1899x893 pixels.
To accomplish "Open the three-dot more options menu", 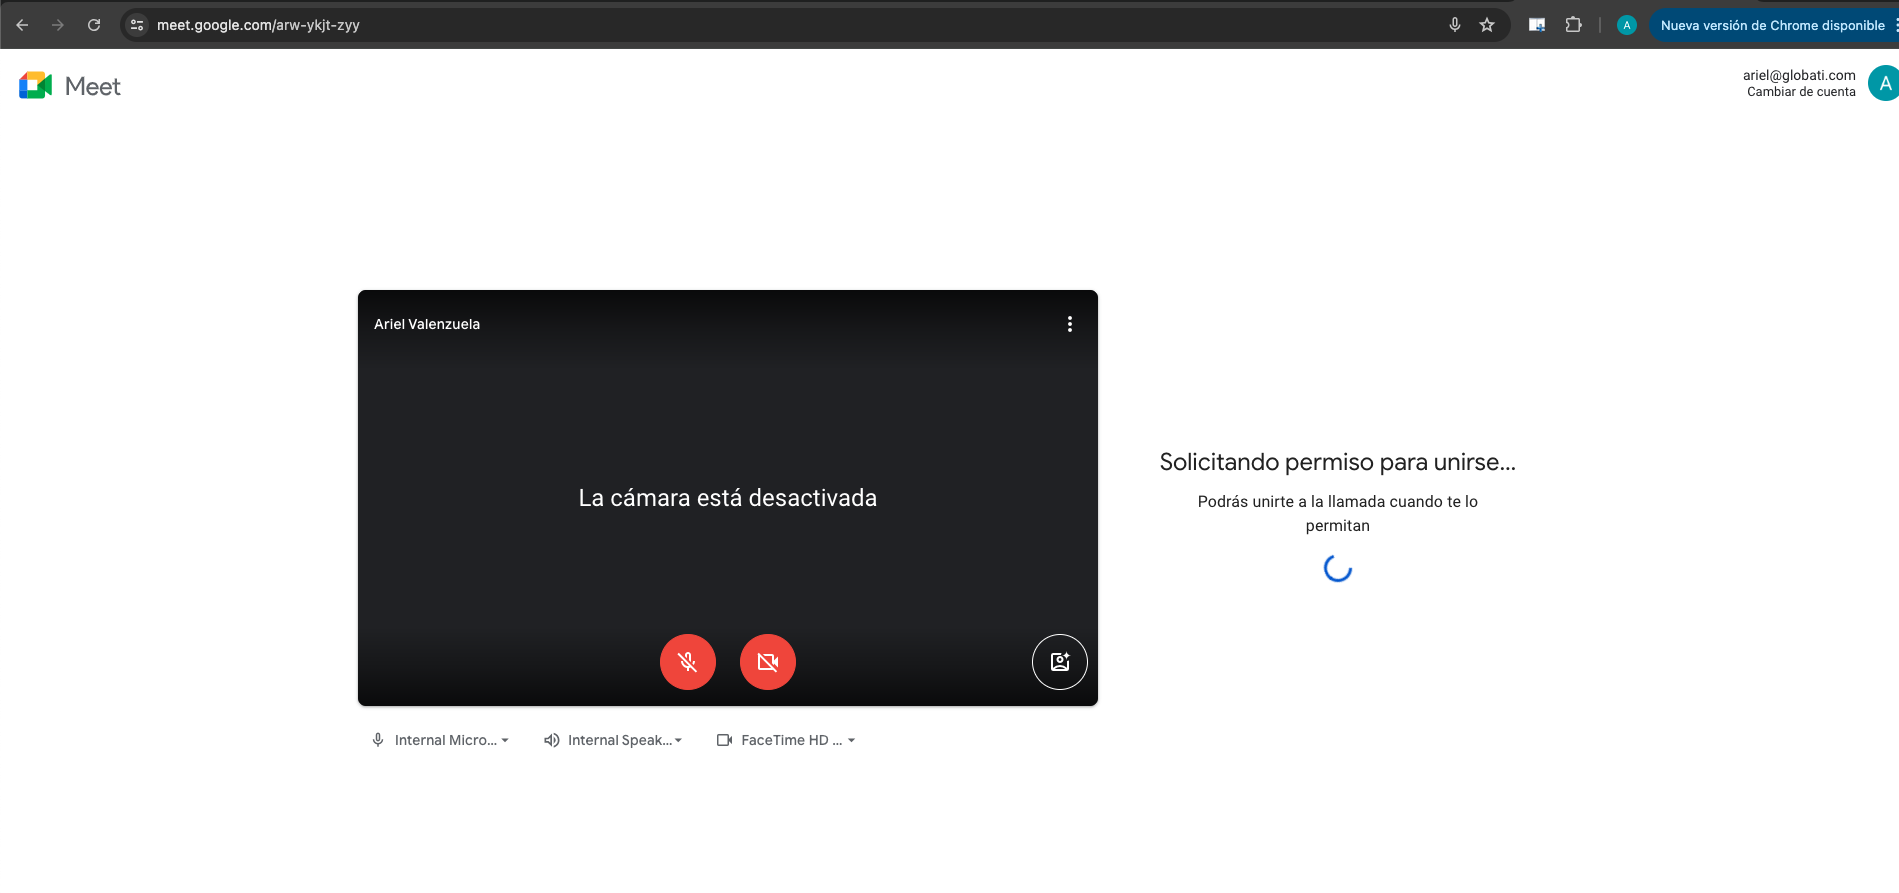I will click(x=1069, y=324).
